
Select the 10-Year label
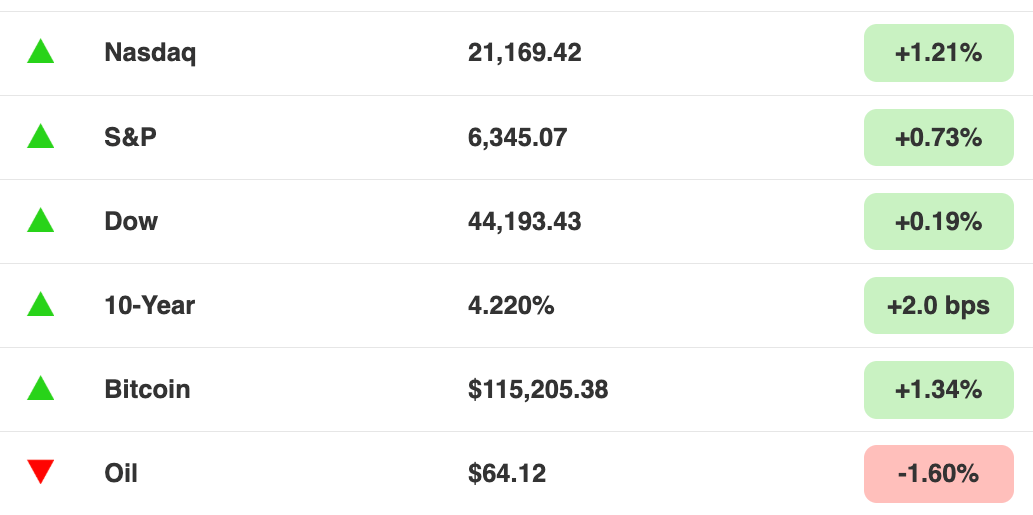(x=150, y=306)
